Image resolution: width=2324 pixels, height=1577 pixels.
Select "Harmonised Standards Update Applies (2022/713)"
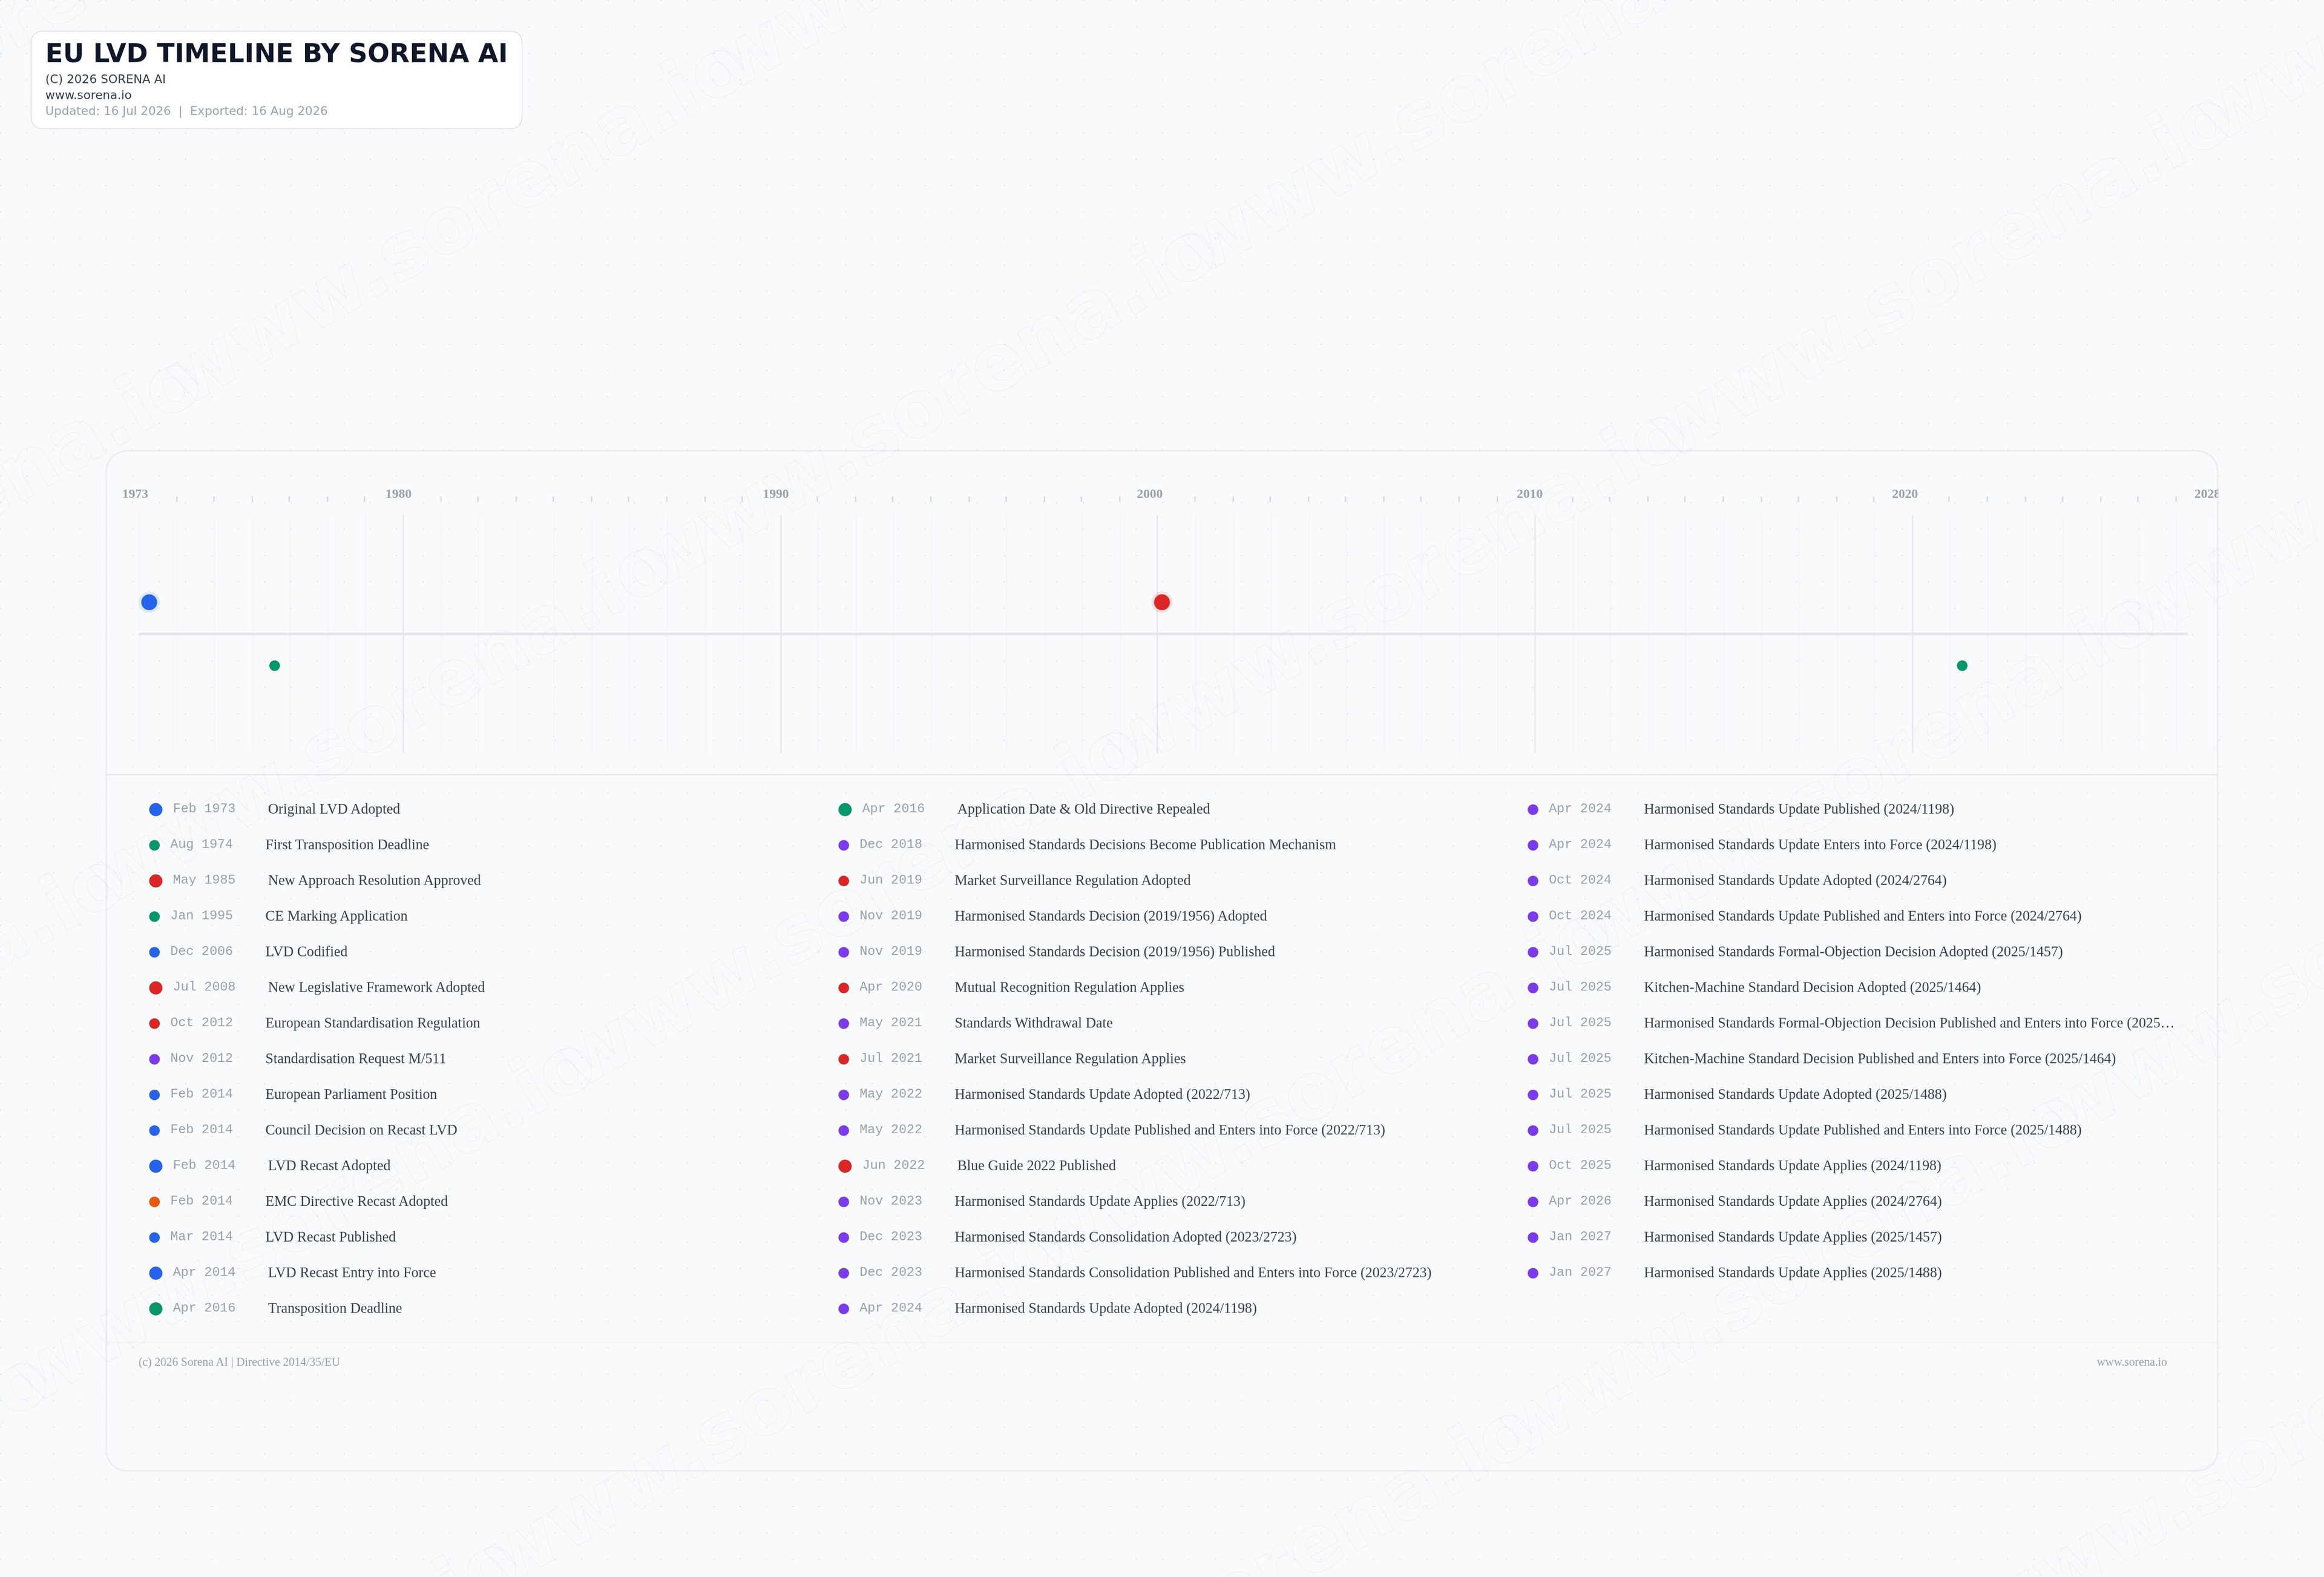tap(1100, 1202)
